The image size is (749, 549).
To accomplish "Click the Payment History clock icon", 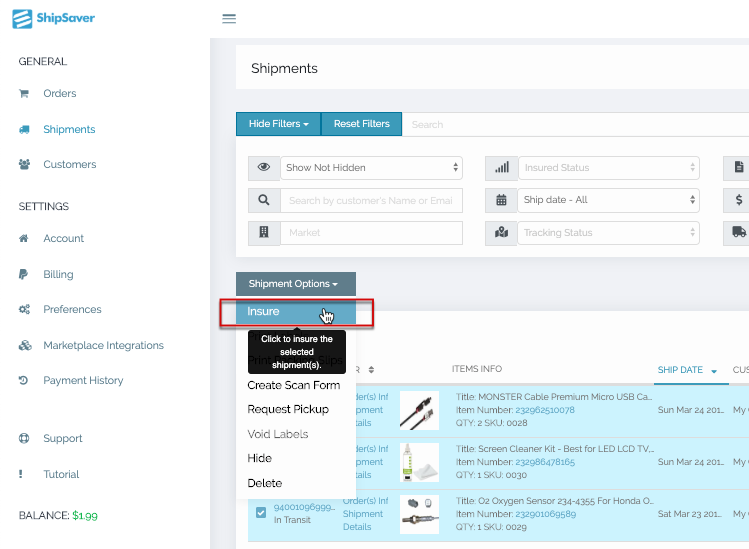I will click(x=23, y=380).
